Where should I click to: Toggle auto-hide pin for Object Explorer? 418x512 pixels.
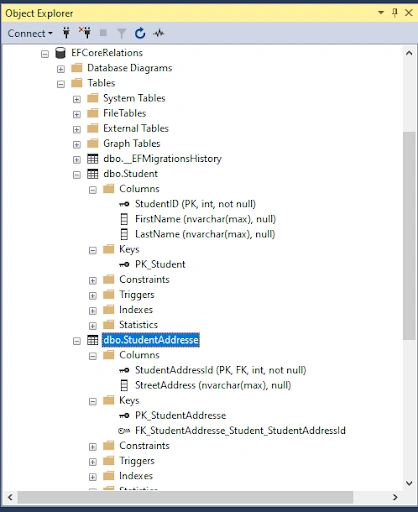click(395, 13)
